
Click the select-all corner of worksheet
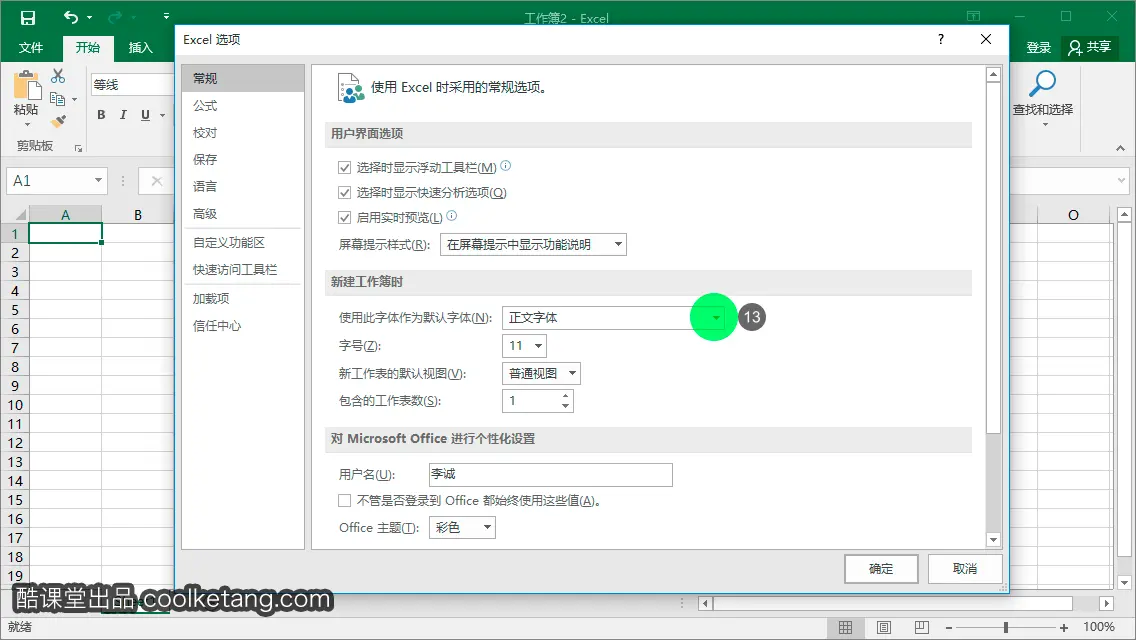click(x=20, y=215)
